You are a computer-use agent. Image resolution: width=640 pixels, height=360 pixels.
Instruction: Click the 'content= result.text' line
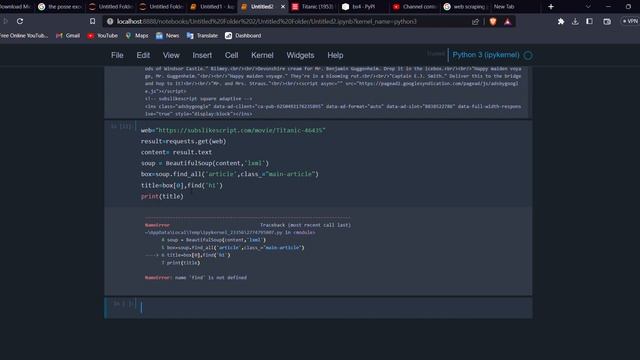[176, 152]
